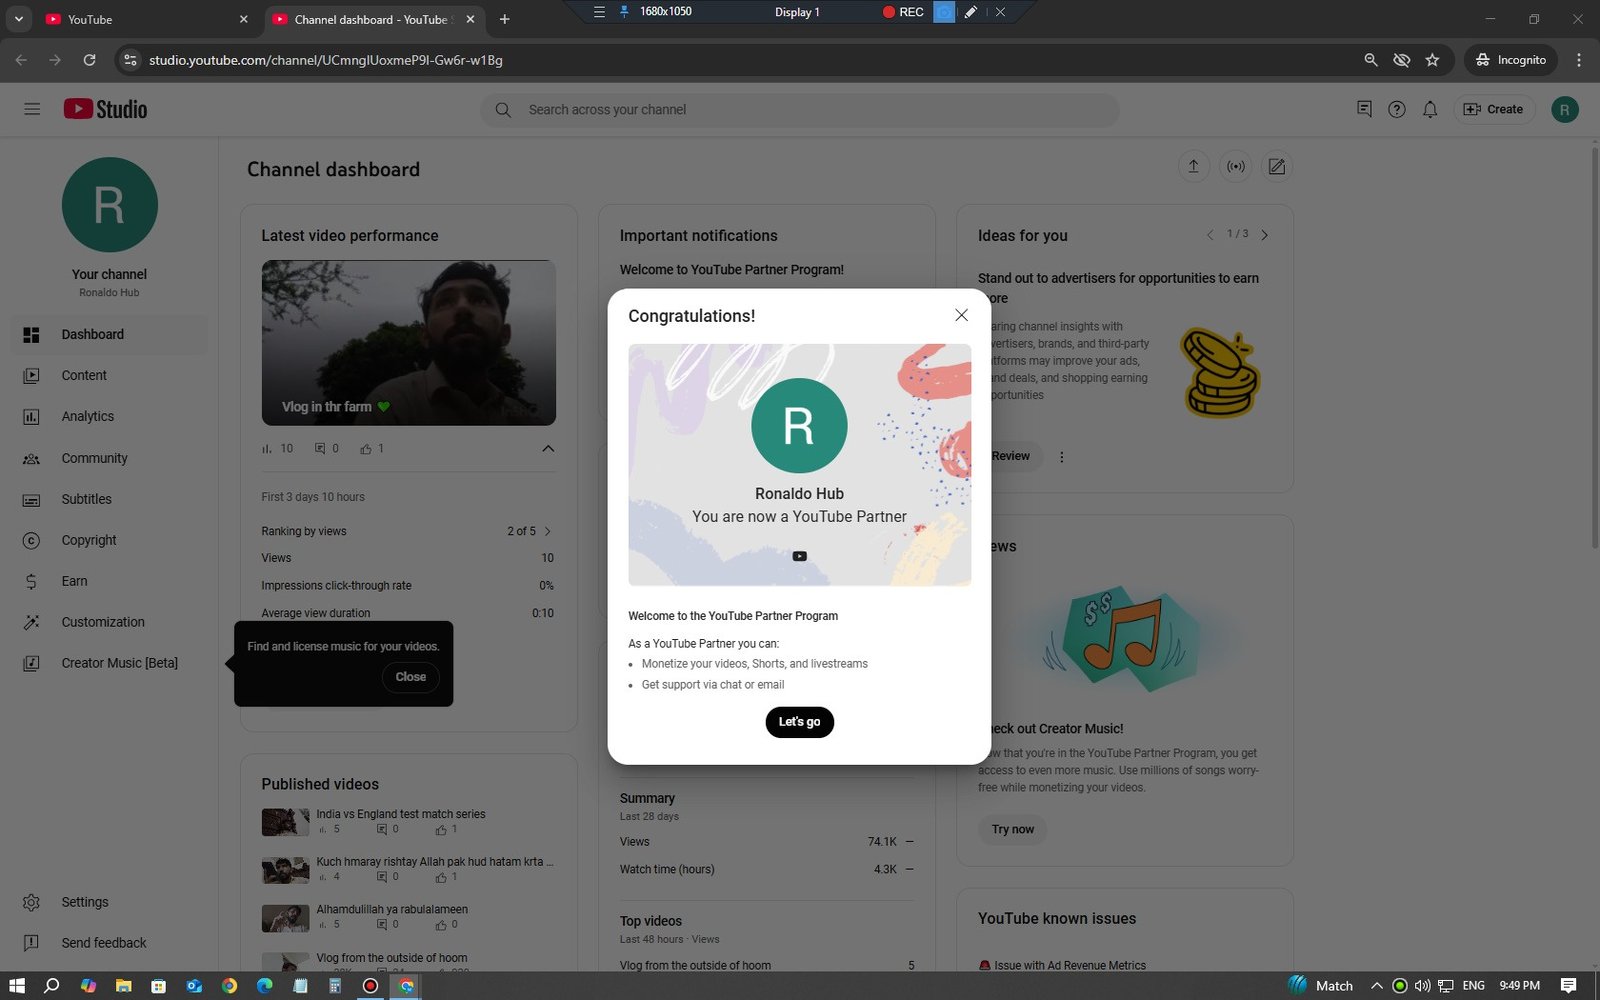Open the Vlog in thr farm video thumbnail

pyautogui.click(x=408, y=343)
